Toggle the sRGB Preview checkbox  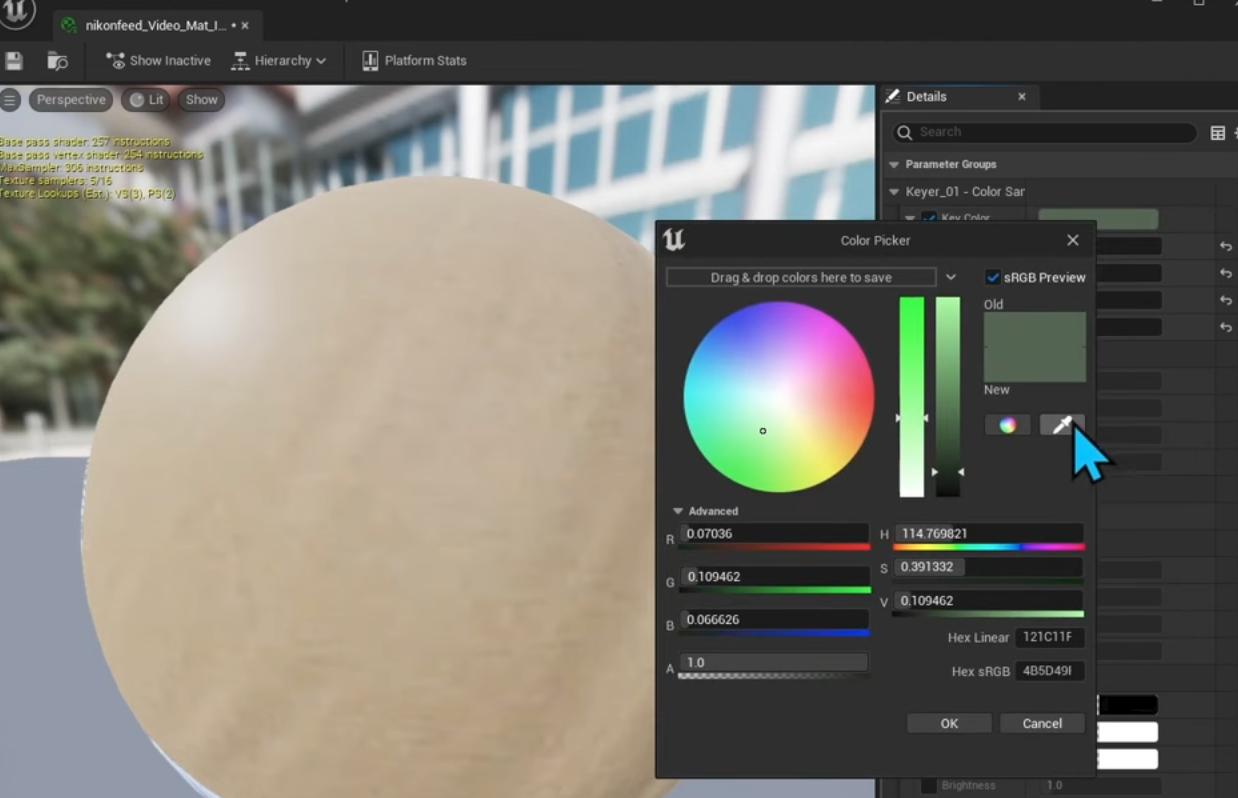(x=993, y=277)
